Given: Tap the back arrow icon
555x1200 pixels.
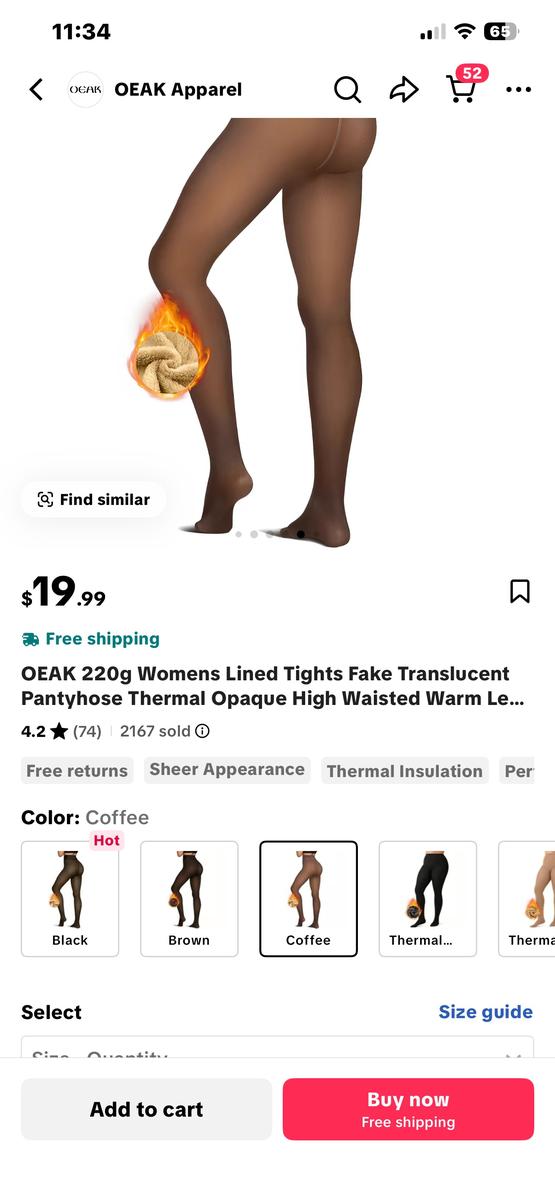Looking at the screenshot, I should pos(36,90).
